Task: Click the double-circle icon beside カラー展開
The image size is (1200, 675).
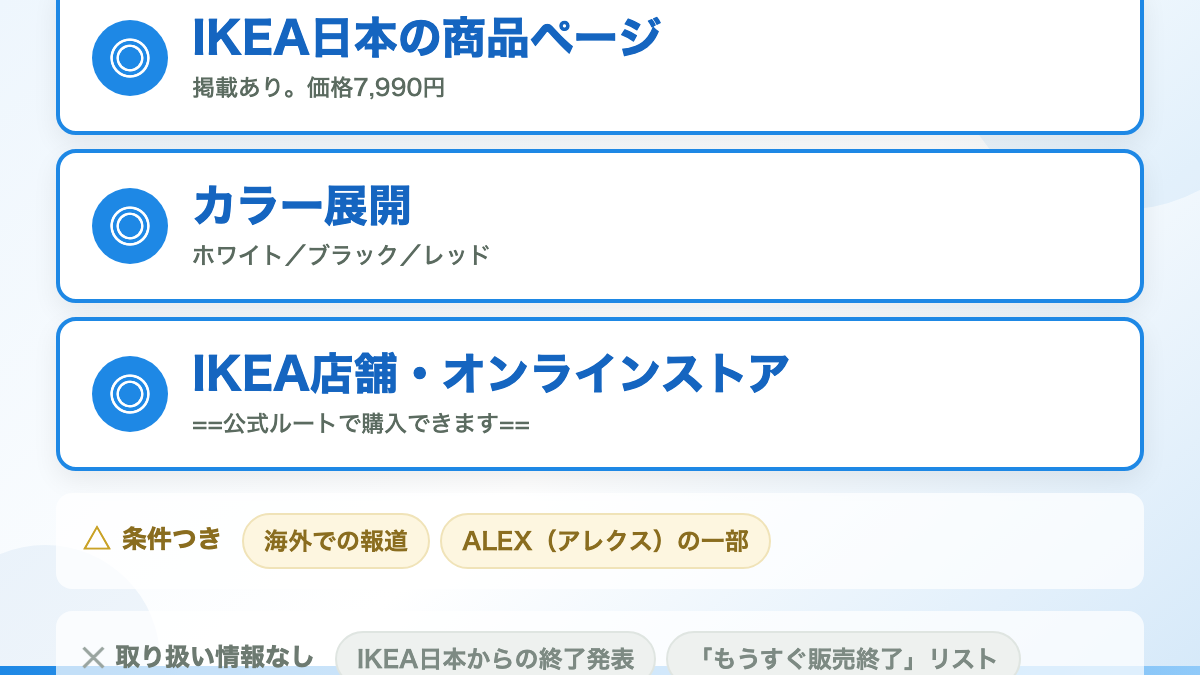Action: coord(130,226)
